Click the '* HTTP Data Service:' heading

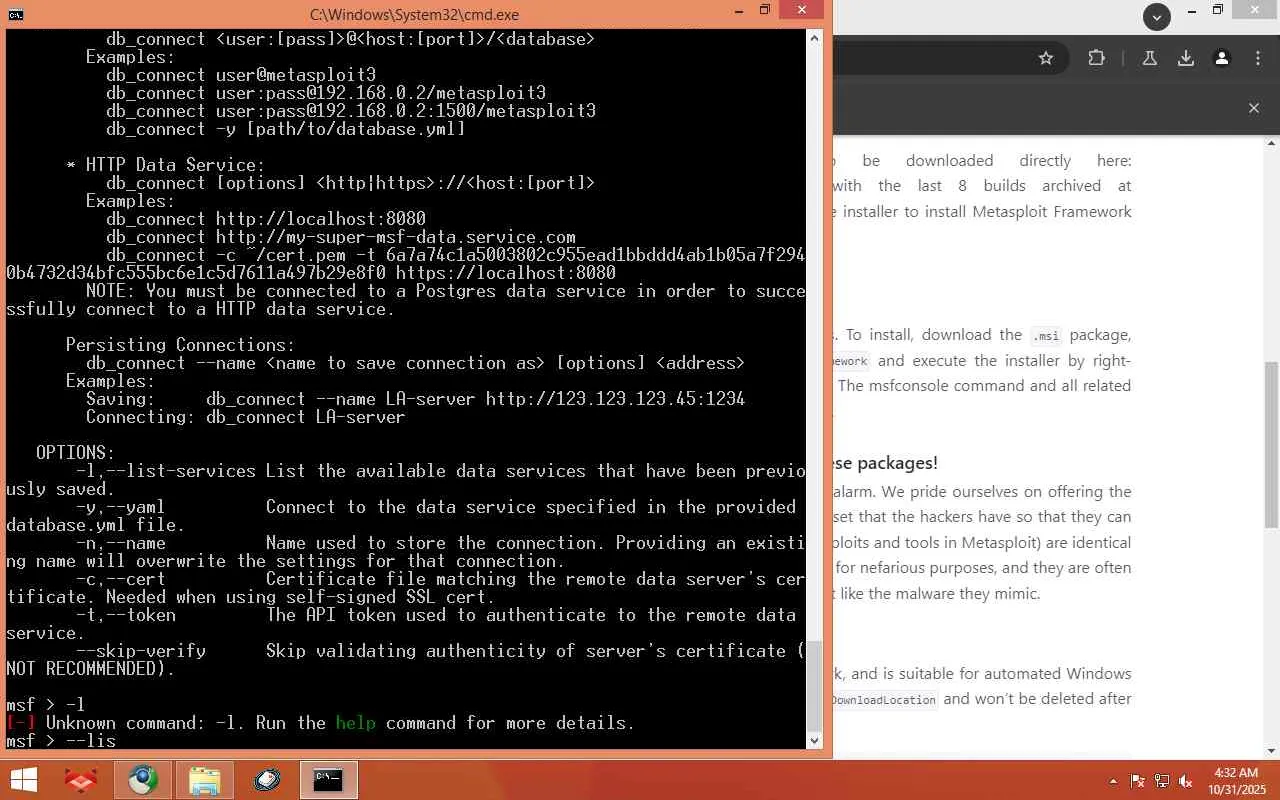pos(166,165)
